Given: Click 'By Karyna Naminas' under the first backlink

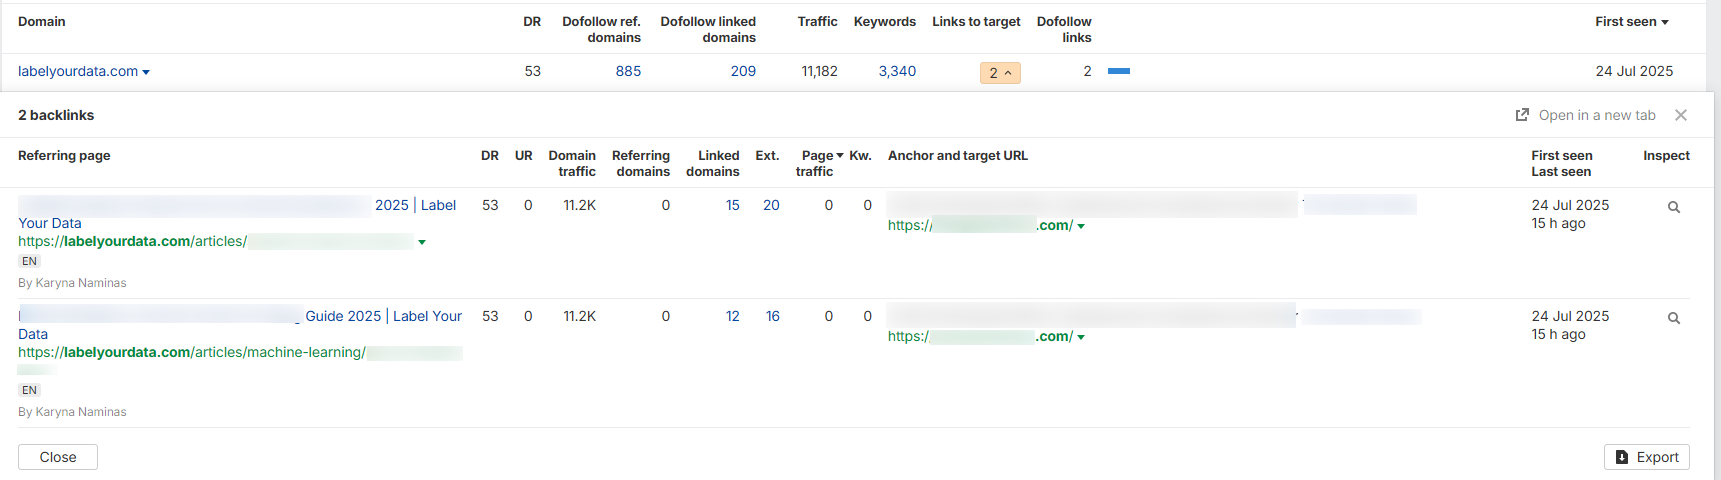Looking at the screenshot, I should pyautogui.click(x=72, y=283).
